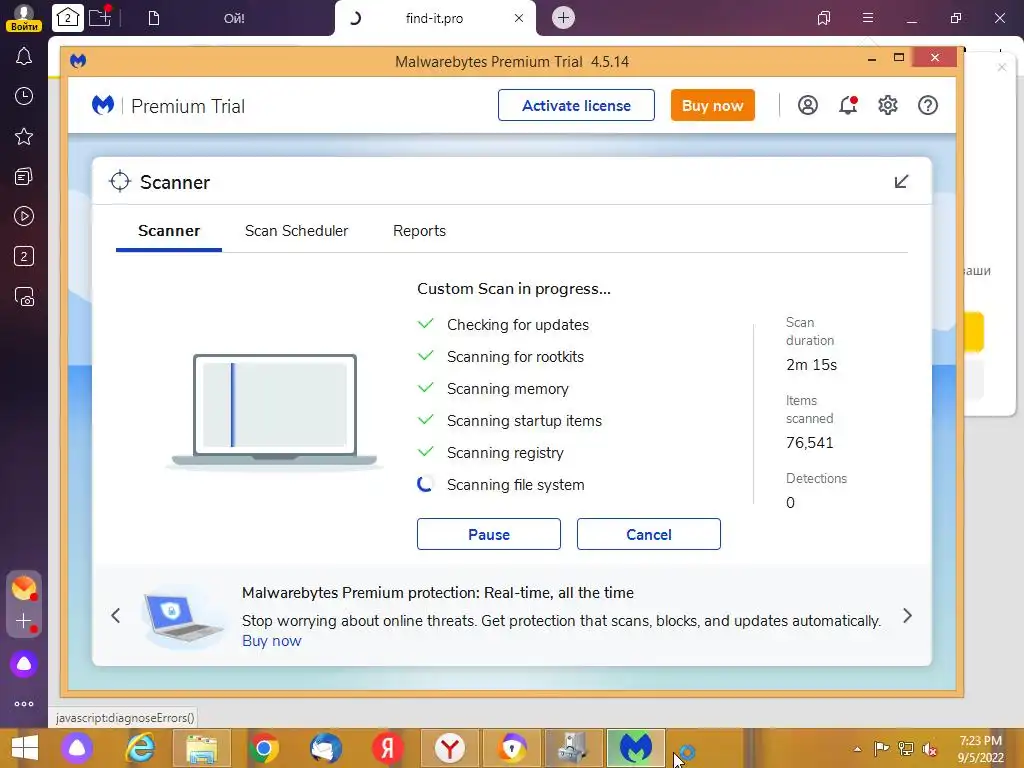Open the collections icon in browser sidebar
1024x768 pixels.
tap(24, 176)
